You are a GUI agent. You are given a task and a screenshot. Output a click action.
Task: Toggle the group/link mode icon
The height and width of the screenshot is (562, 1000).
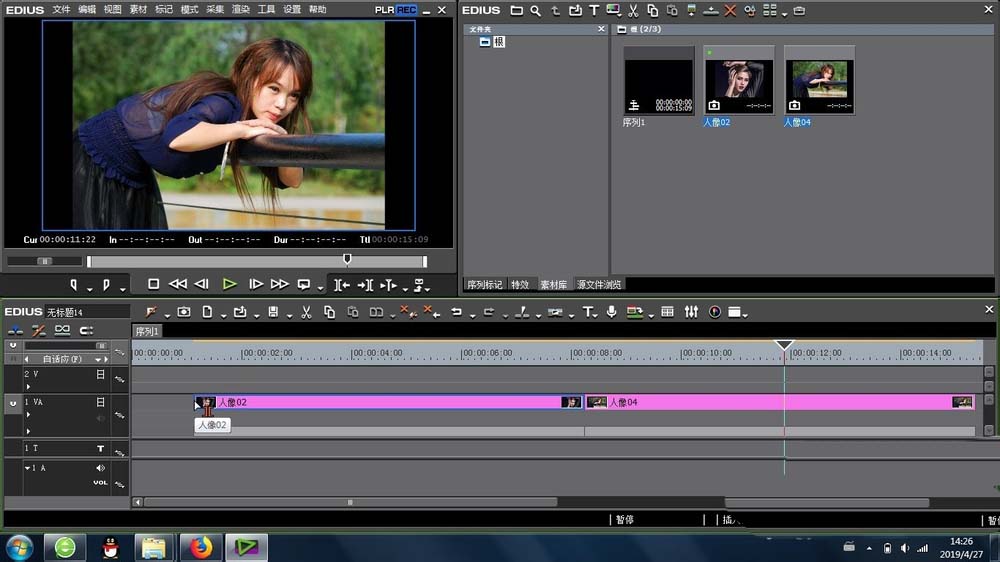tap(62, 330)
